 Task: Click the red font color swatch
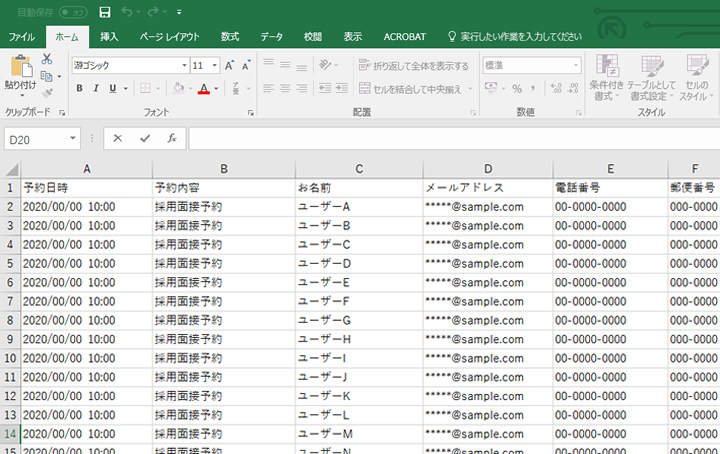(x=203, y=89)
